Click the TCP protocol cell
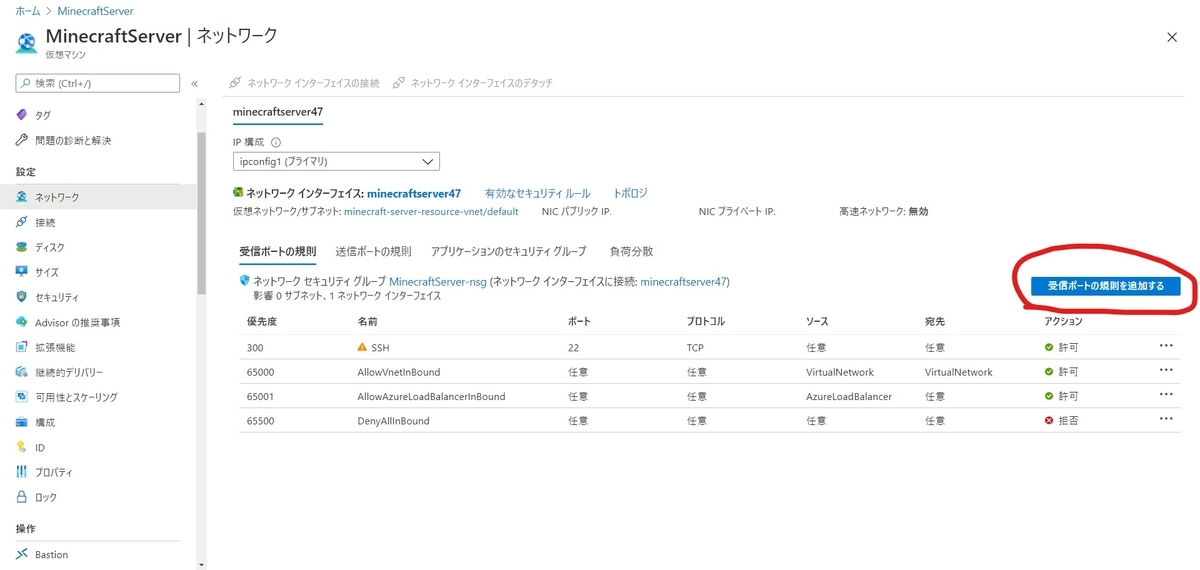 [695, 347]
